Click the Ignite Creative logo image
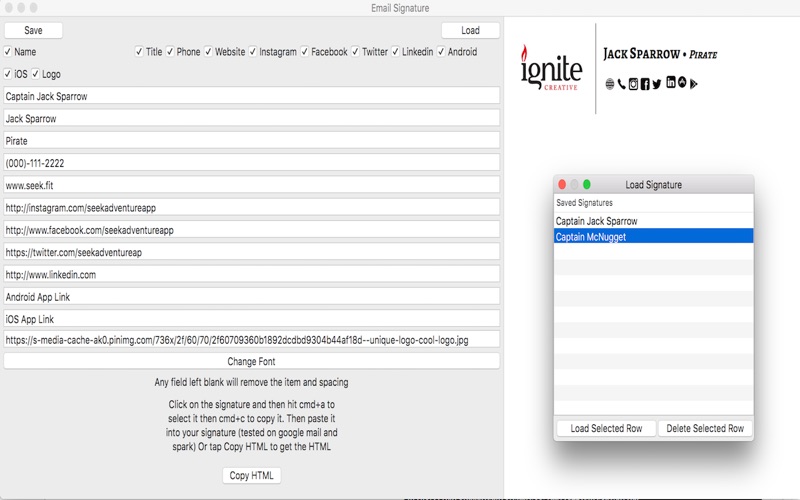This screenshot has height=500, width=800. click(551, 68)
